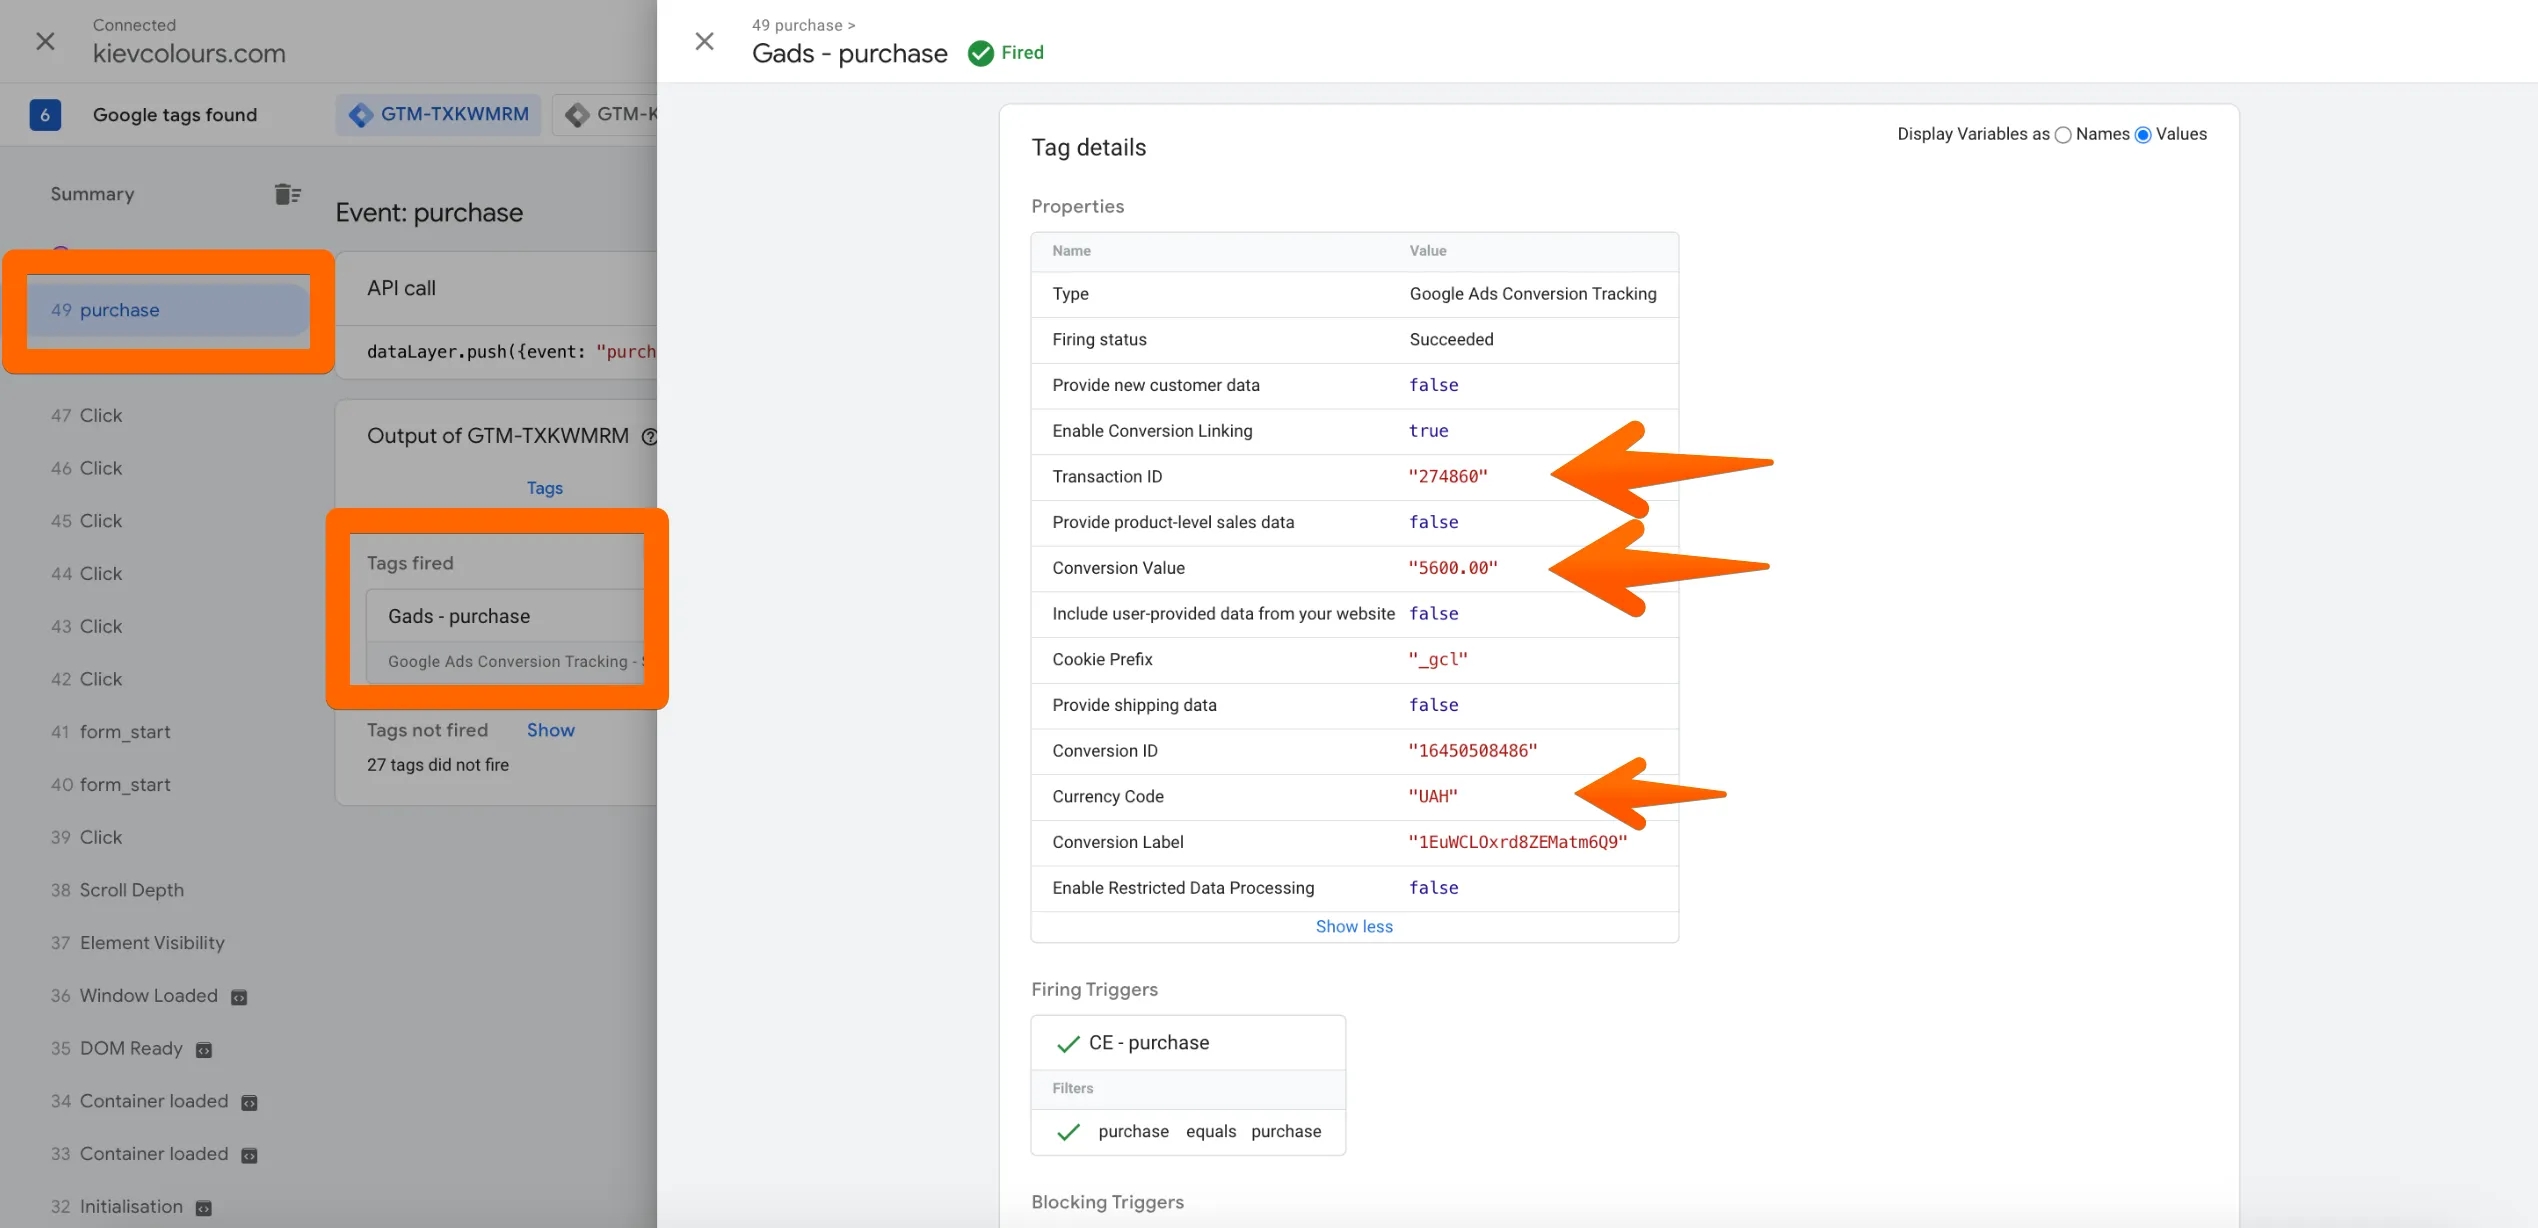Click the Google tags found count badge
This screenshot has height=1228, width=2538.
(x=45, y=115)
